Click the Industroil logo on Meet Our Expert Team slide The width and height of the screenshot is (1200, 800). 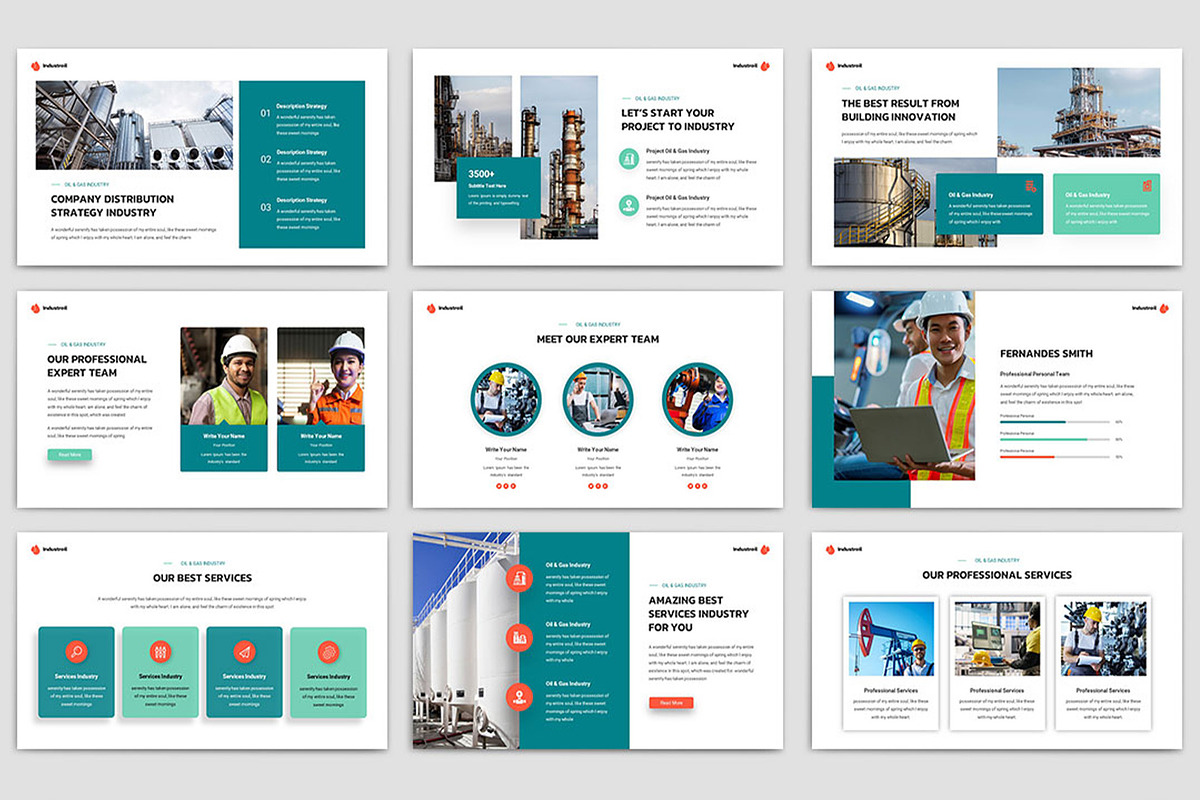point(445,308)
